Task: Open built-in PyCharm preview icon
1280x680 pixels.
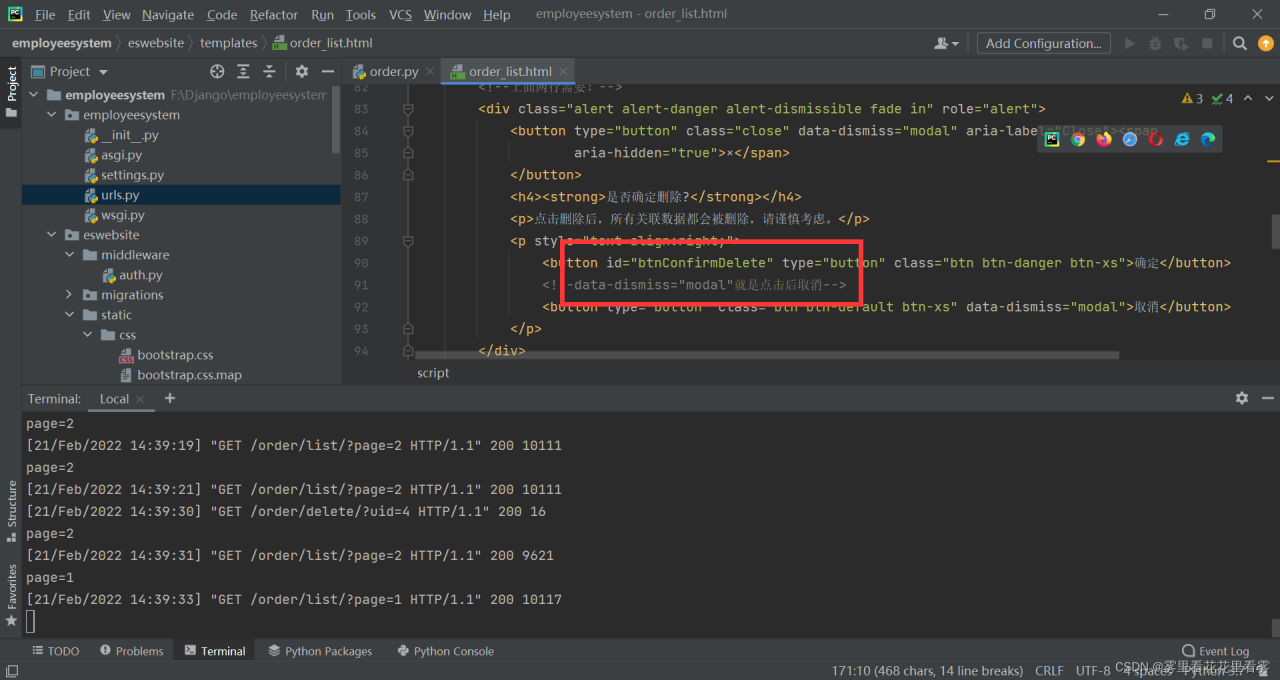Action: point(1052,139)
